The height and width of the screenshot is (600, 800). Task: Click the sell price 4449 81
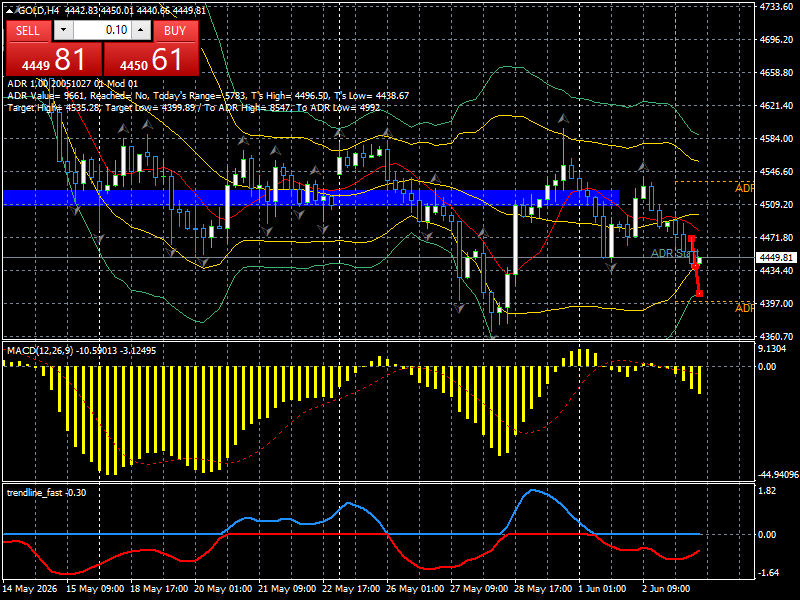click(x=54, y=59)
